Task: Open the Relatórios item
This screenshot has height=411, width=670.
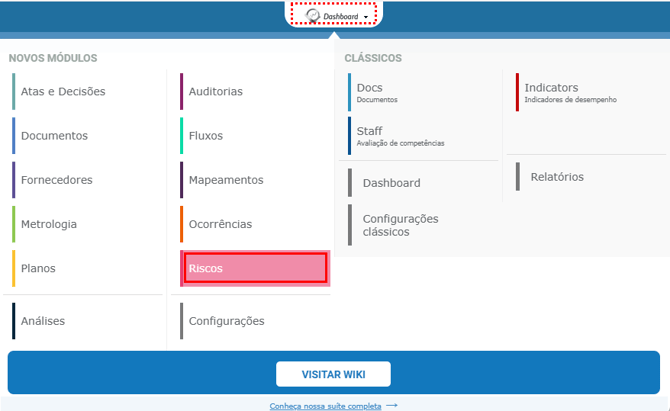Action: pyautogui.click(x=557, y=177)
